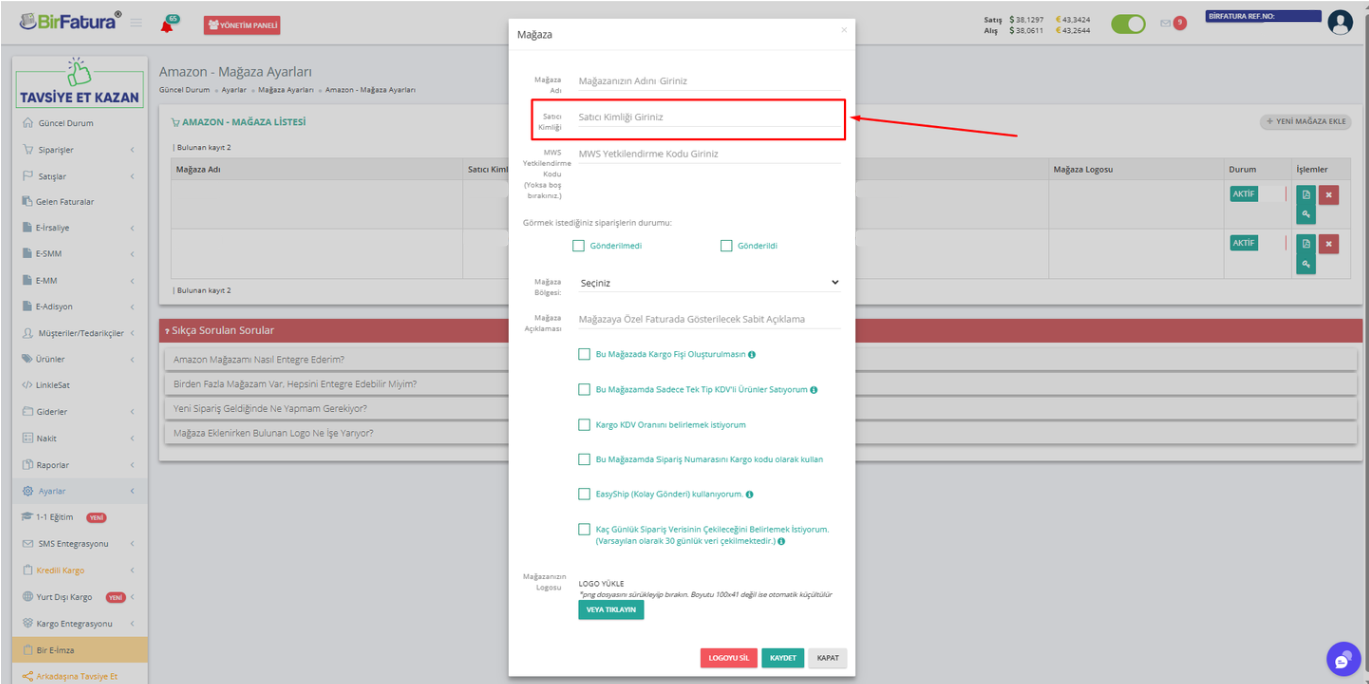Click the Siparişler cart icon in sidebar

tap(28, 150)
